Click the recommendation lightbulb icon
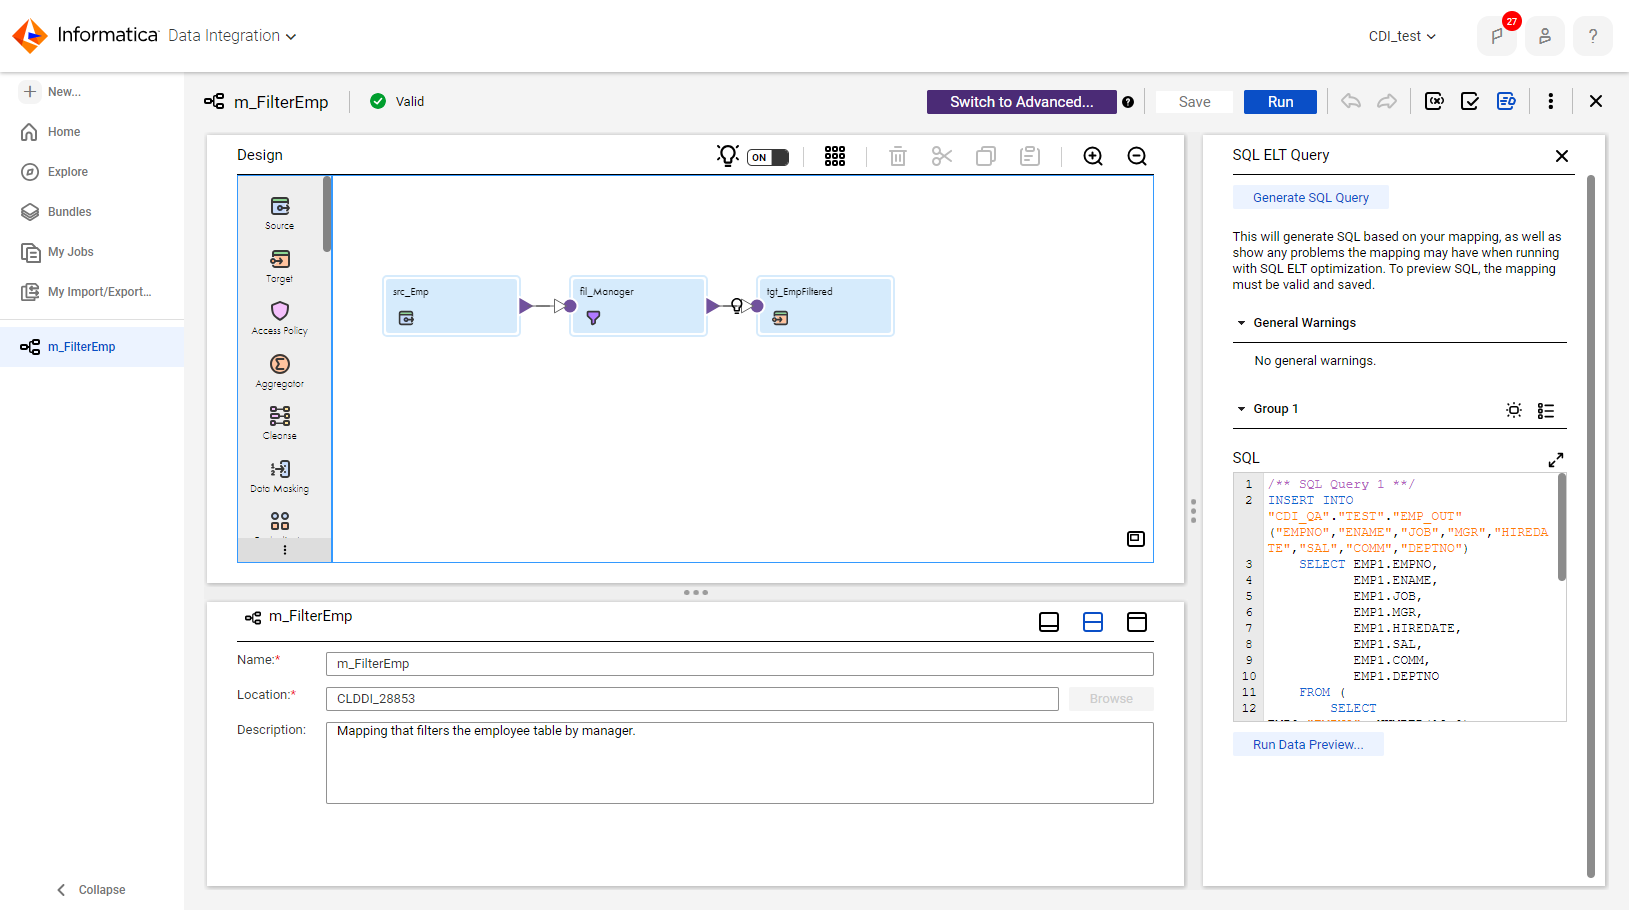This screenshot has width=1629, height=910. tap(728, 155)
